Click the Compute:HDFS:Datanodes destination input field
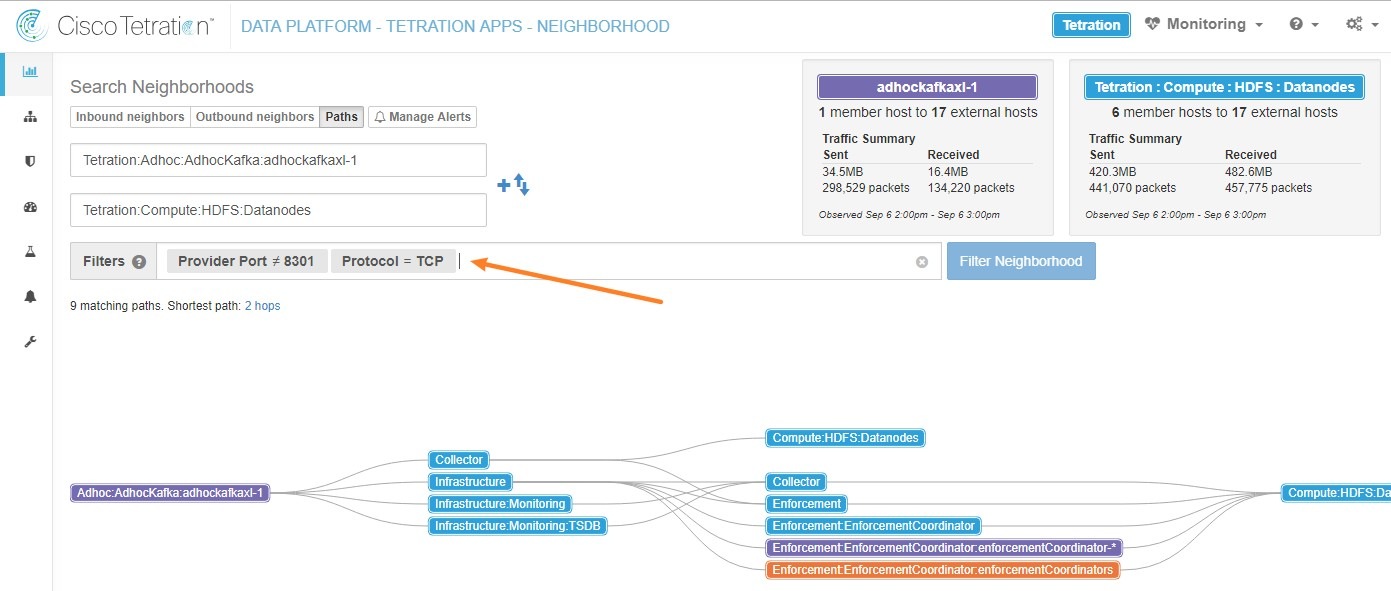Viewport: 1391px width, 591px height. 278,210
